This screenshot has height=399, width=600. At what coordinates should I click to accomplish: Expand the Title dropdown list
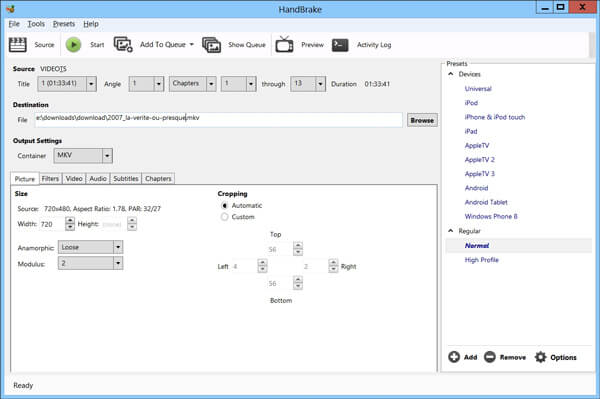91,84
